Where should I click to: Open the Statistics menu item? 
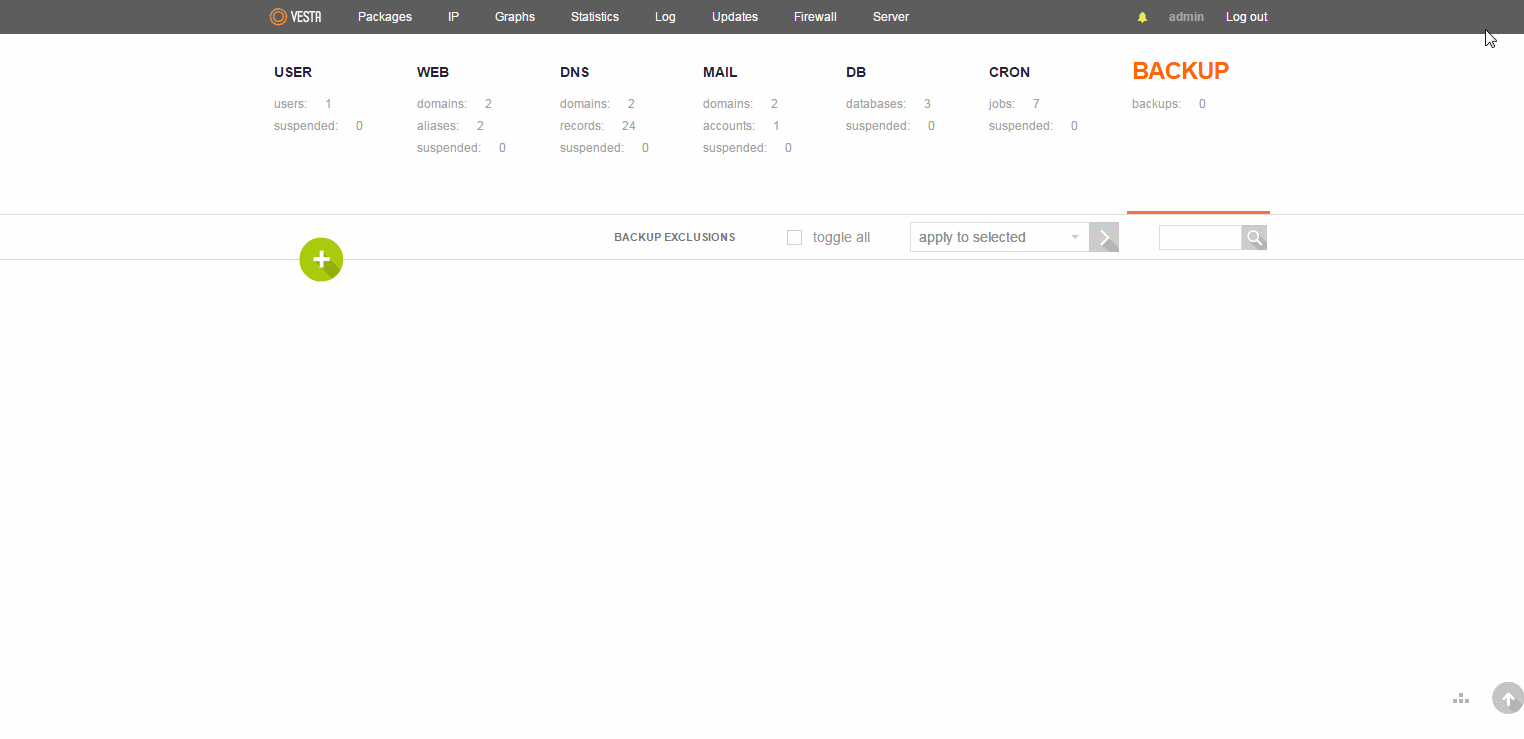595,17
